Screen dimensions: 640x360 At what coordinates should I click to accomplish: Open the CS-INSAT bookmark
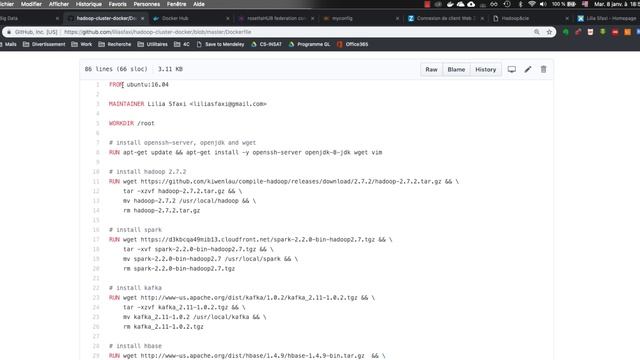(266, 44)
